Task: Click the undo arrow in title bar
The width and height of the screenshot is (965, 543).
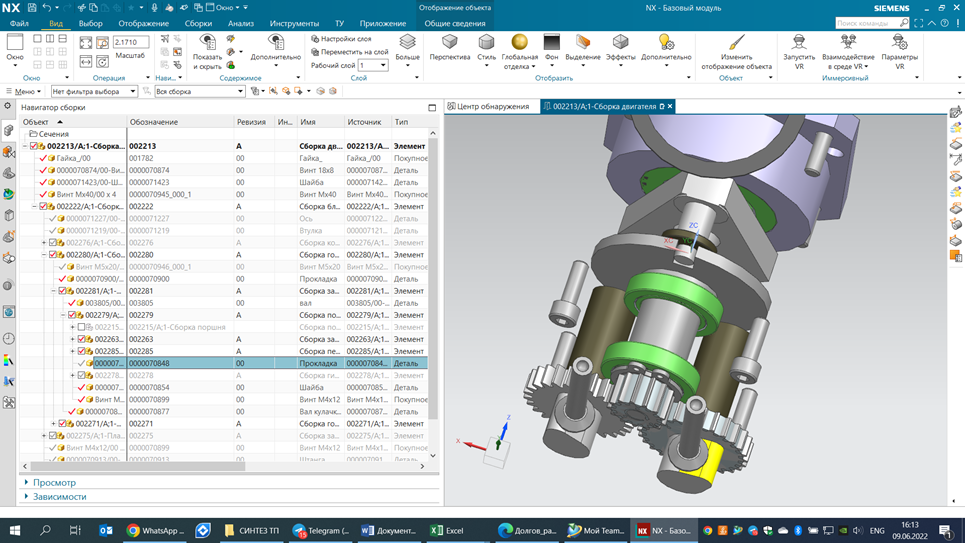Action: [47, 7]
